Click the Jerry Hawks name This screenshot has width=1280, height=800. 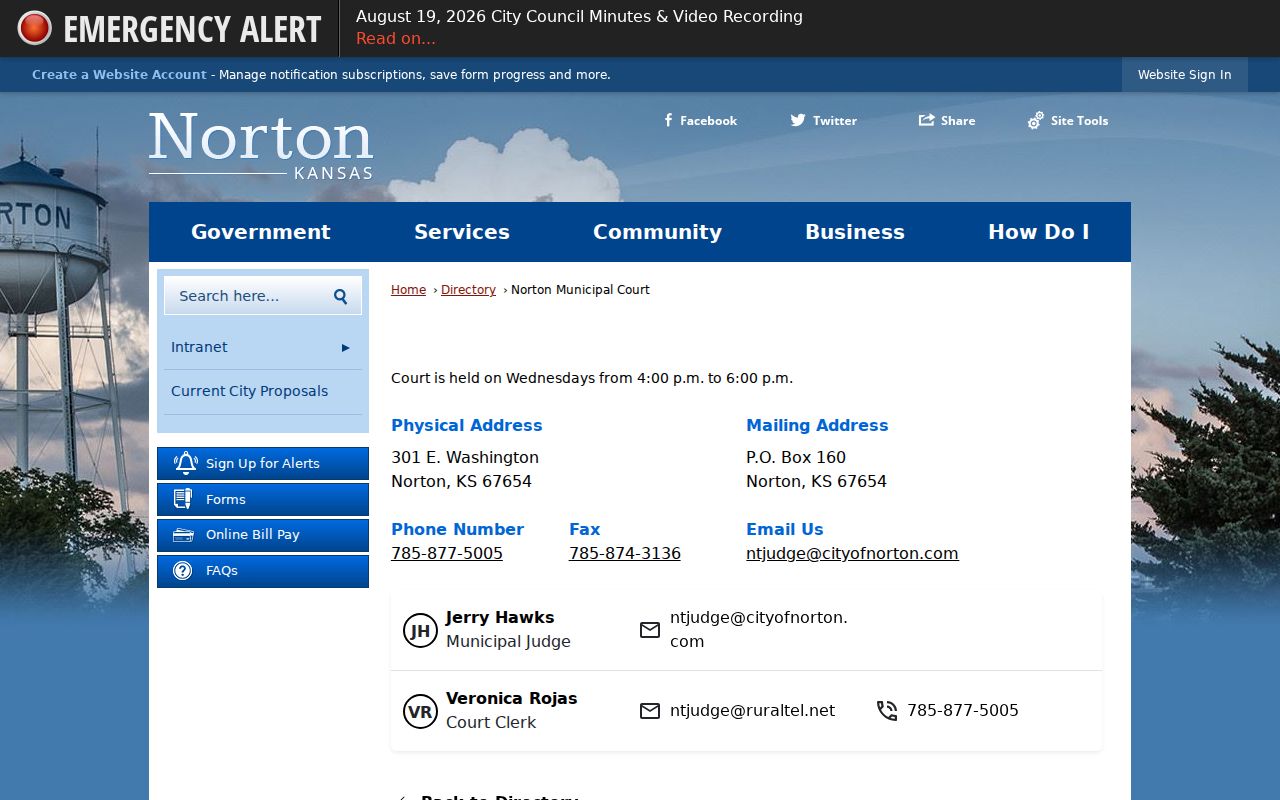(500, 618)
